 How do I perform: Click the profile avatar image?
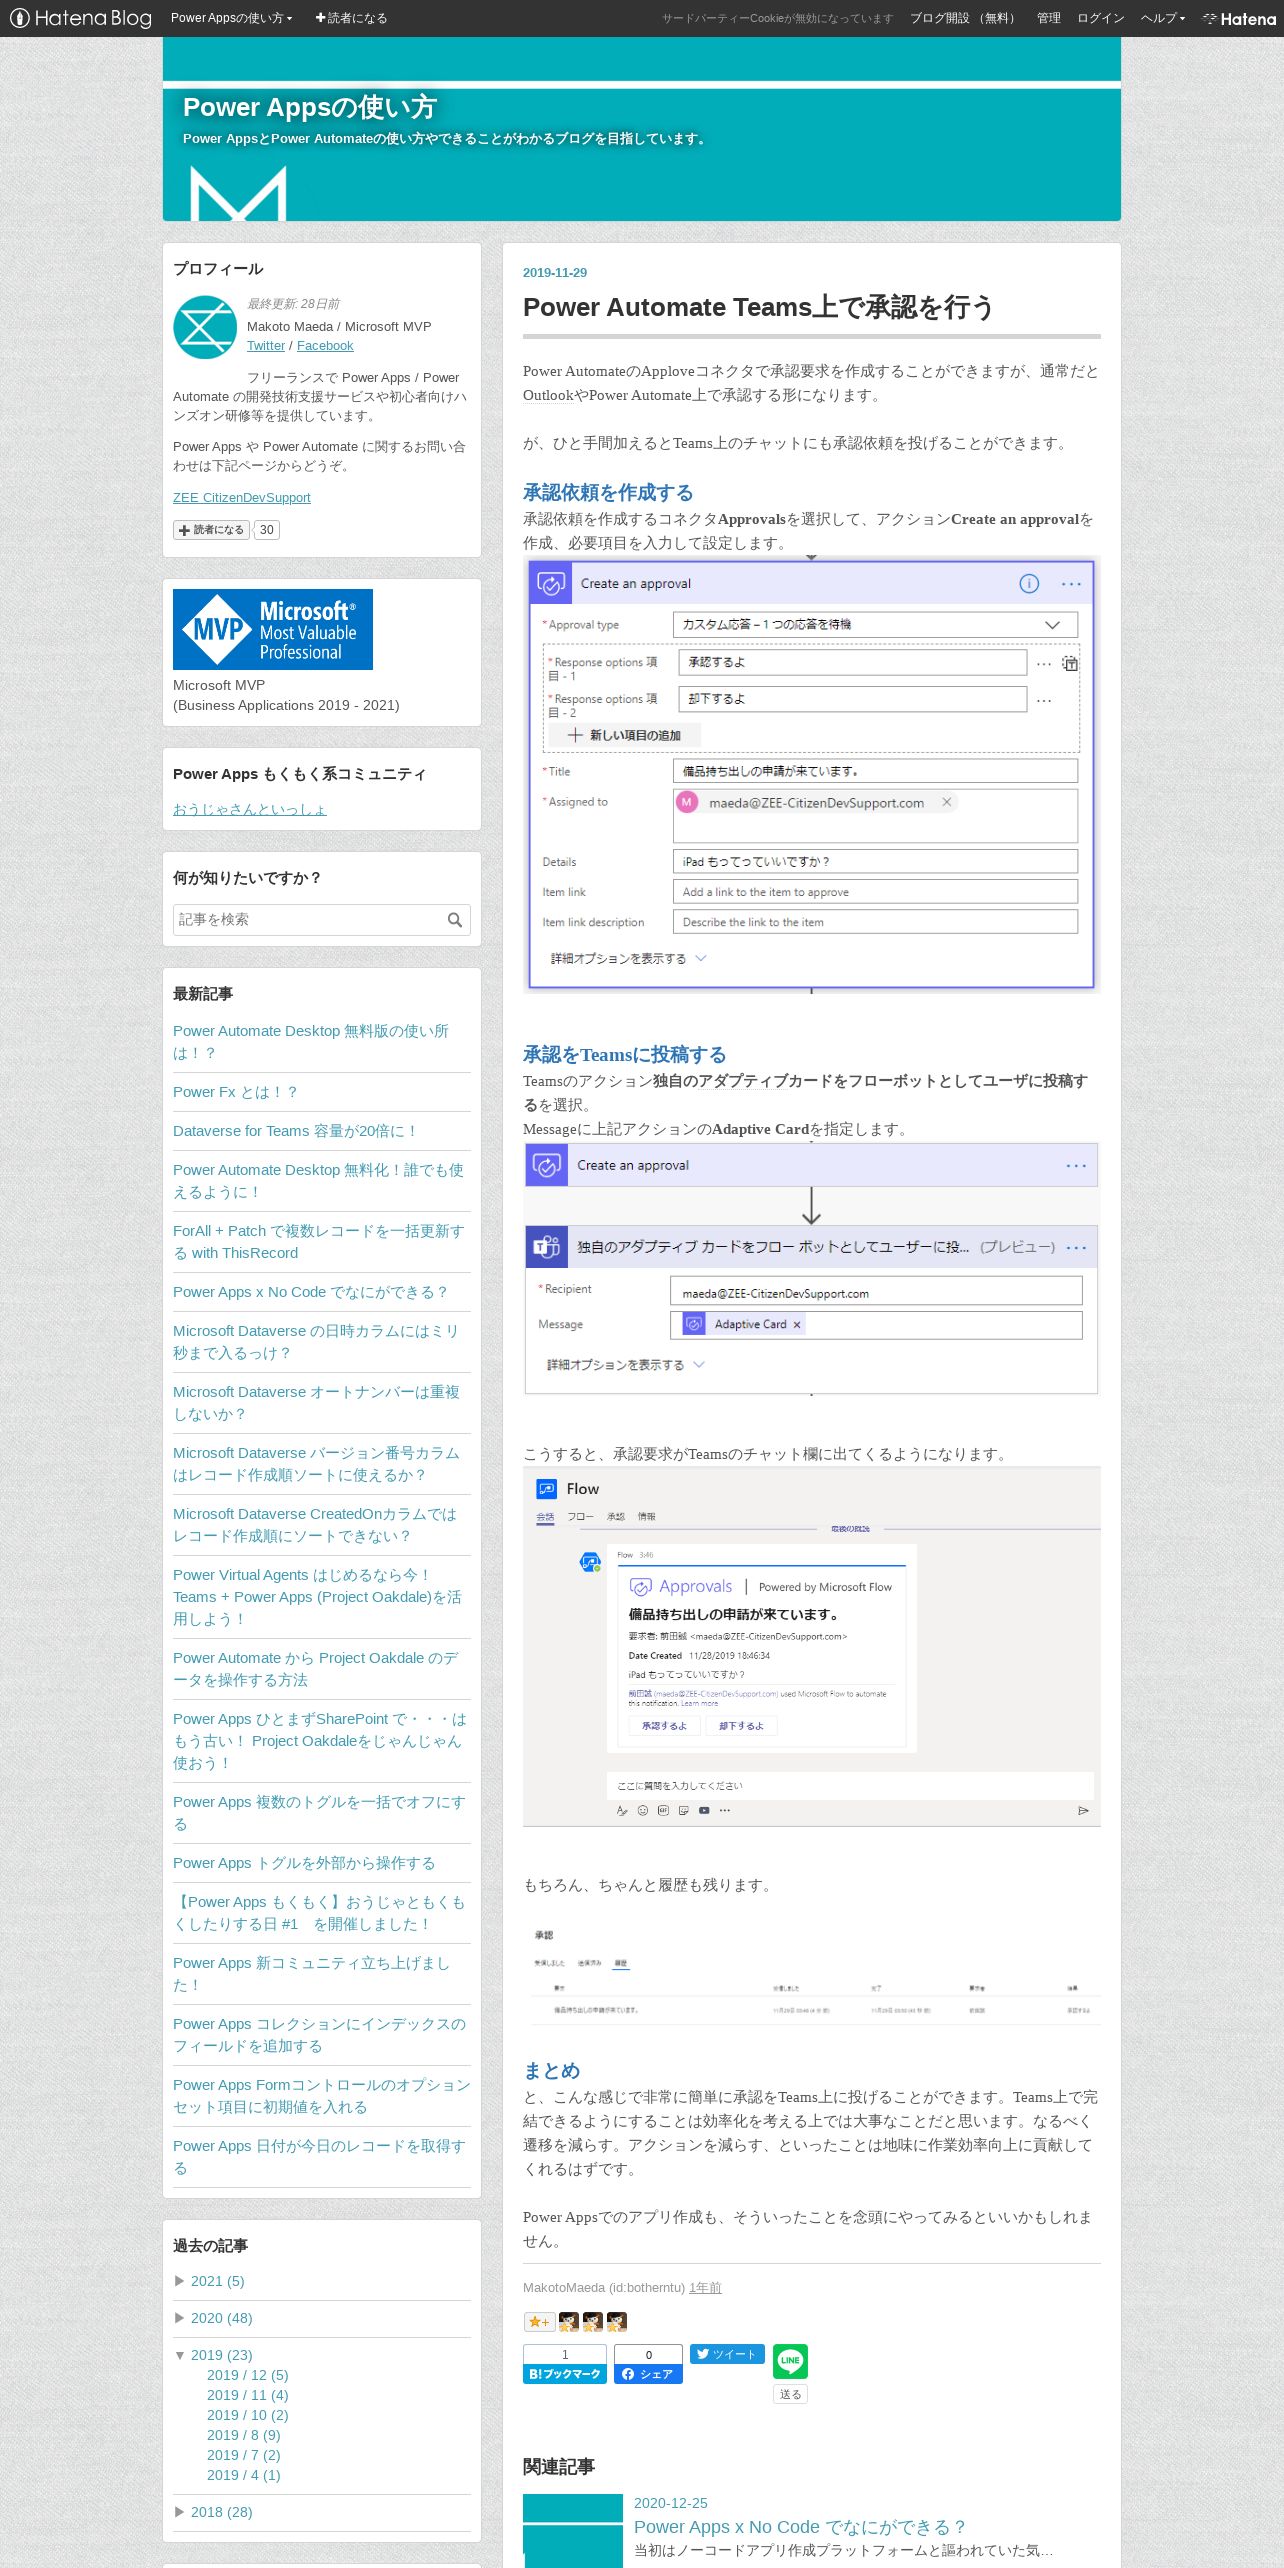coord(204,327)
